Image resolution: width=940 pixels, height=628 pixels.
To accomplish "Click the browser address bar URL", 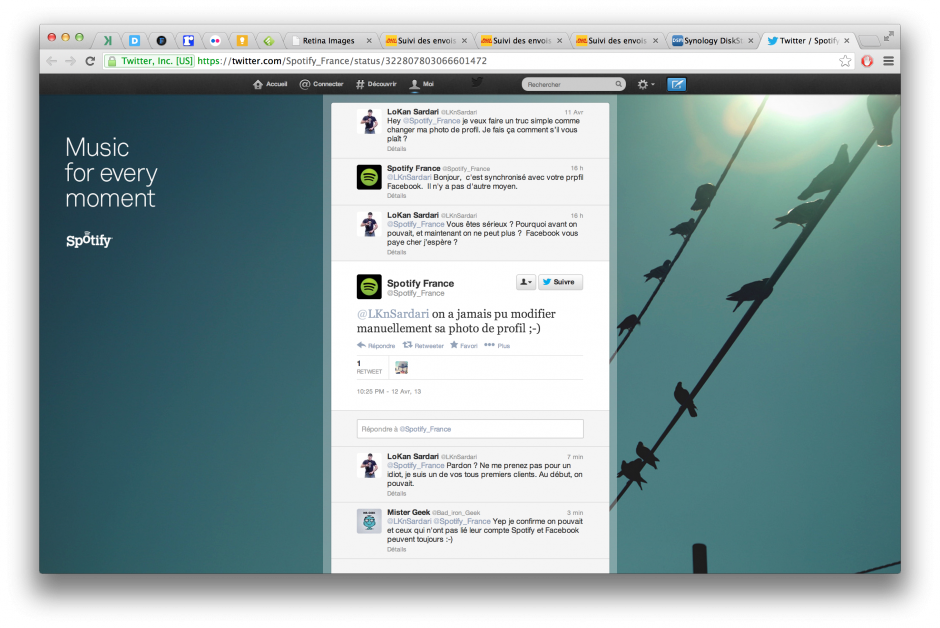I will (342, 61).
